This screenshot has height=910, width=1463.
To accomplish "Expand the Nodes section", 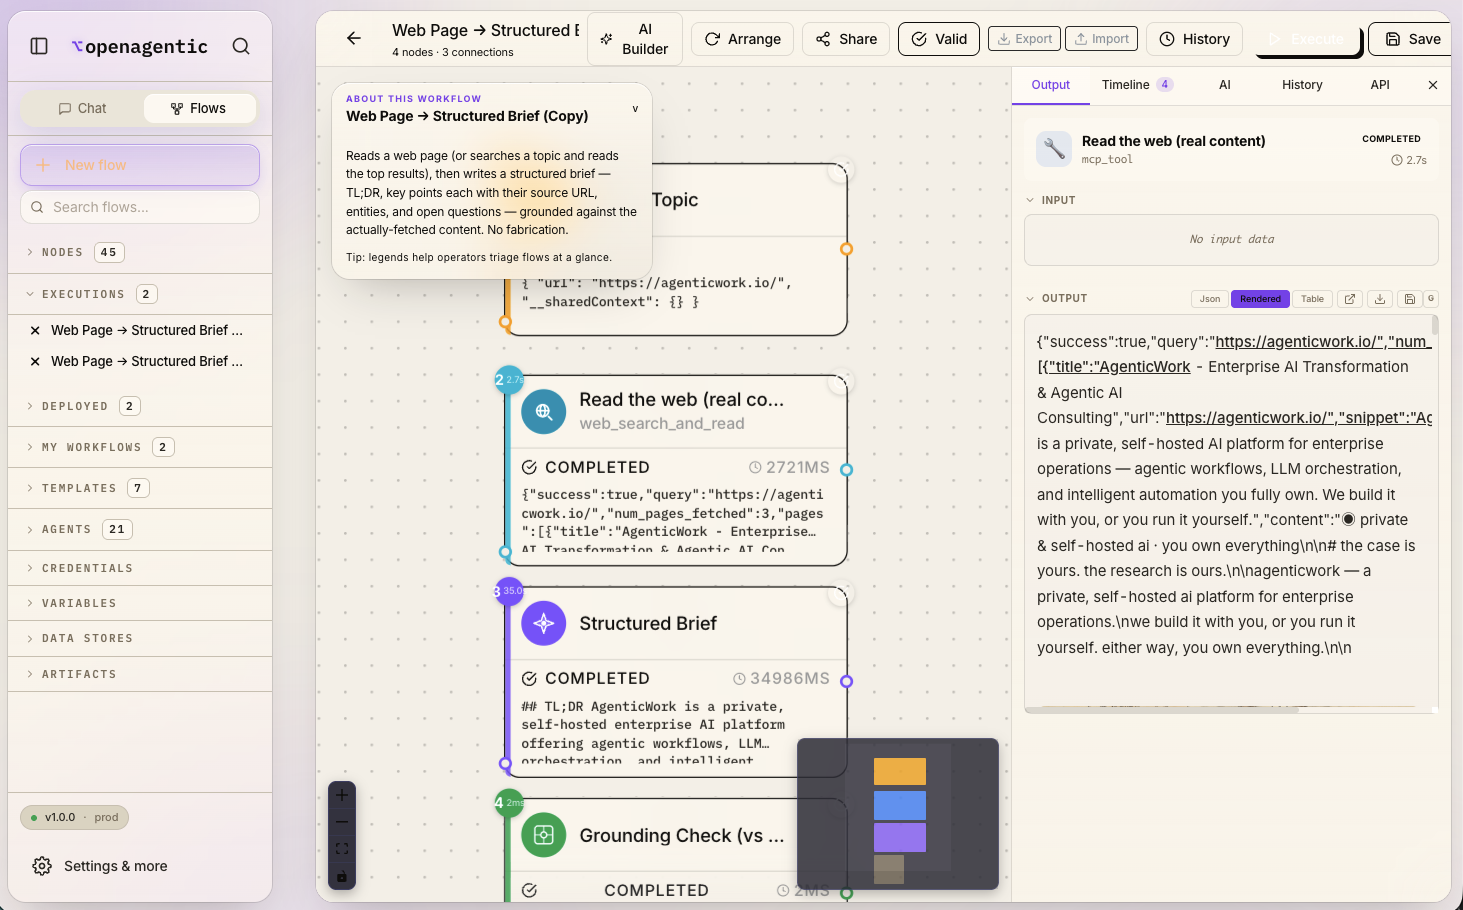I will pos(140,252).
